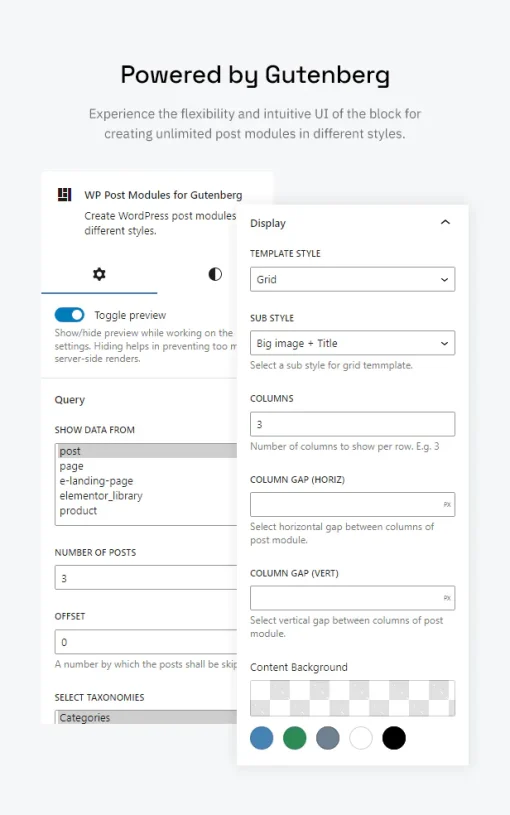
Task: Click the Number of Posts field
Action: pos(146,577)
